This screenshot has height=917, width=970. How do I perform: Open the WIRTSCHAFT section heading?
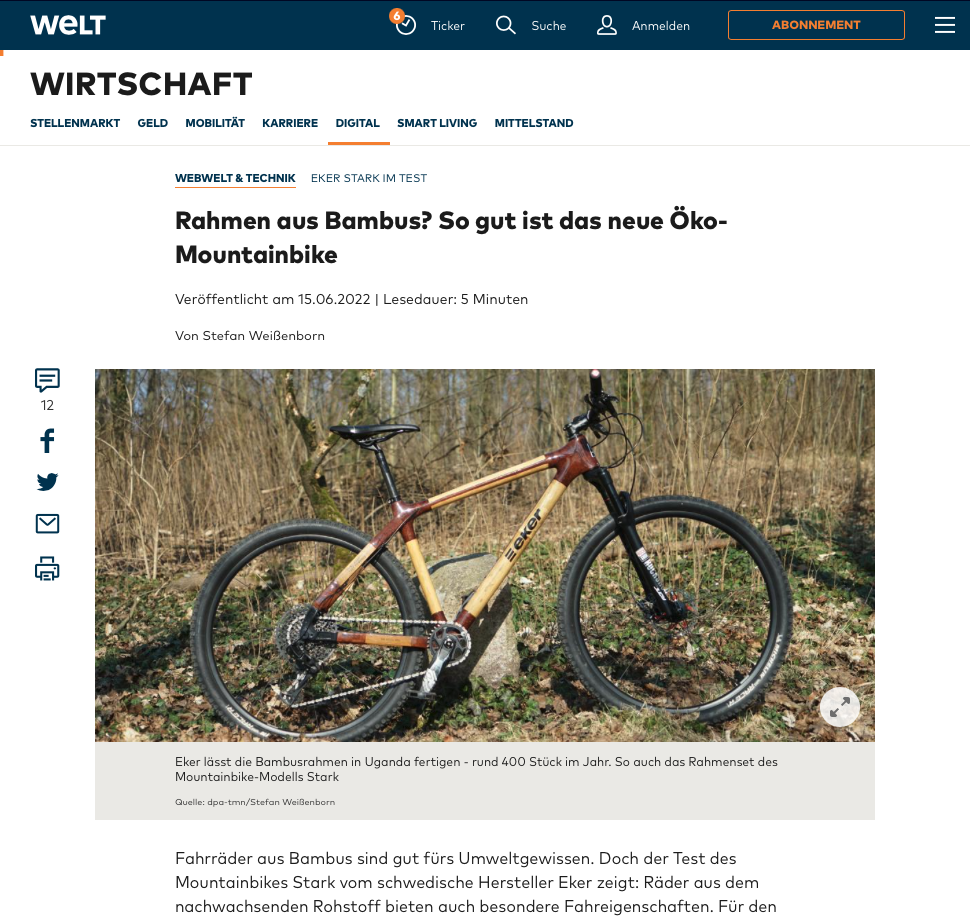click(x=141, y=84)
